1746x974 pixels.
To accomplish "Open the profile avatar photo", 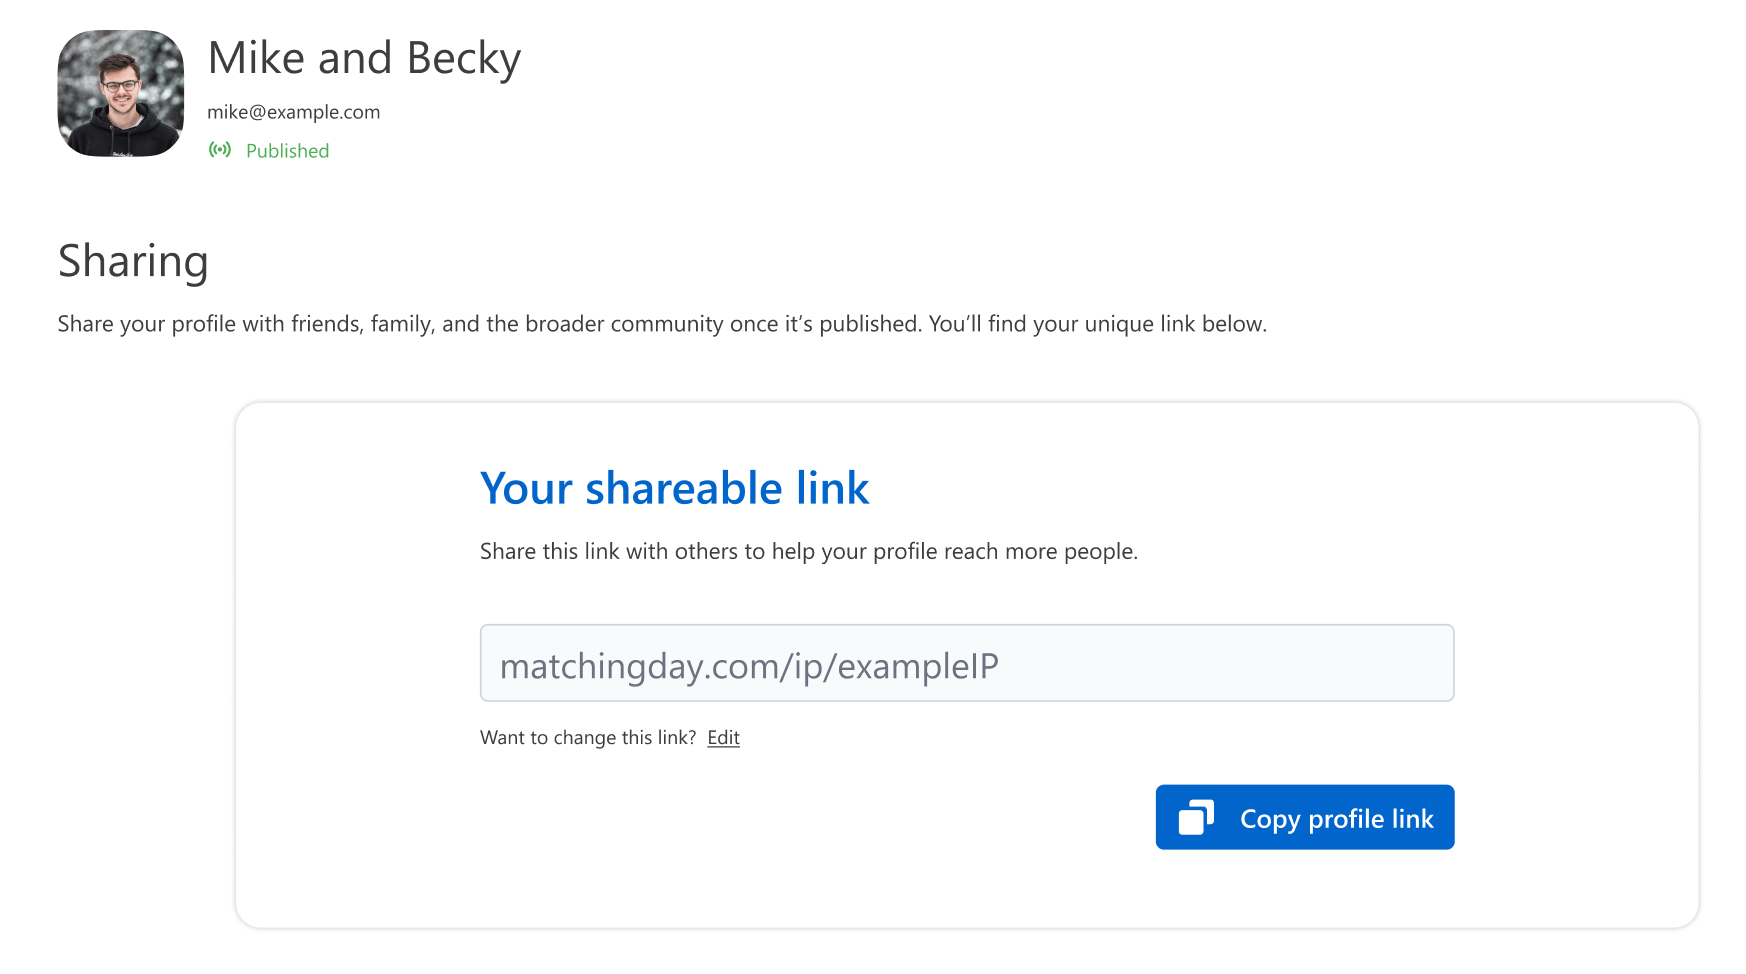I will tap(121, 93).
